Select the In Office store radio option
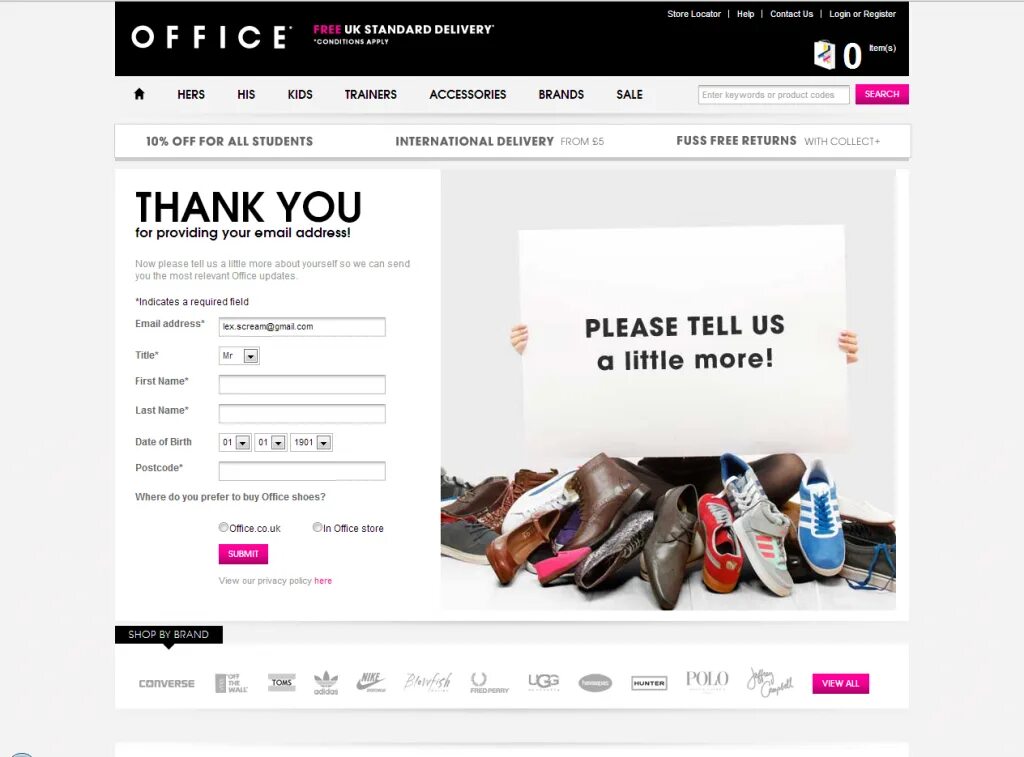This screenshot has height=757, width=1024. coord(317,527)
